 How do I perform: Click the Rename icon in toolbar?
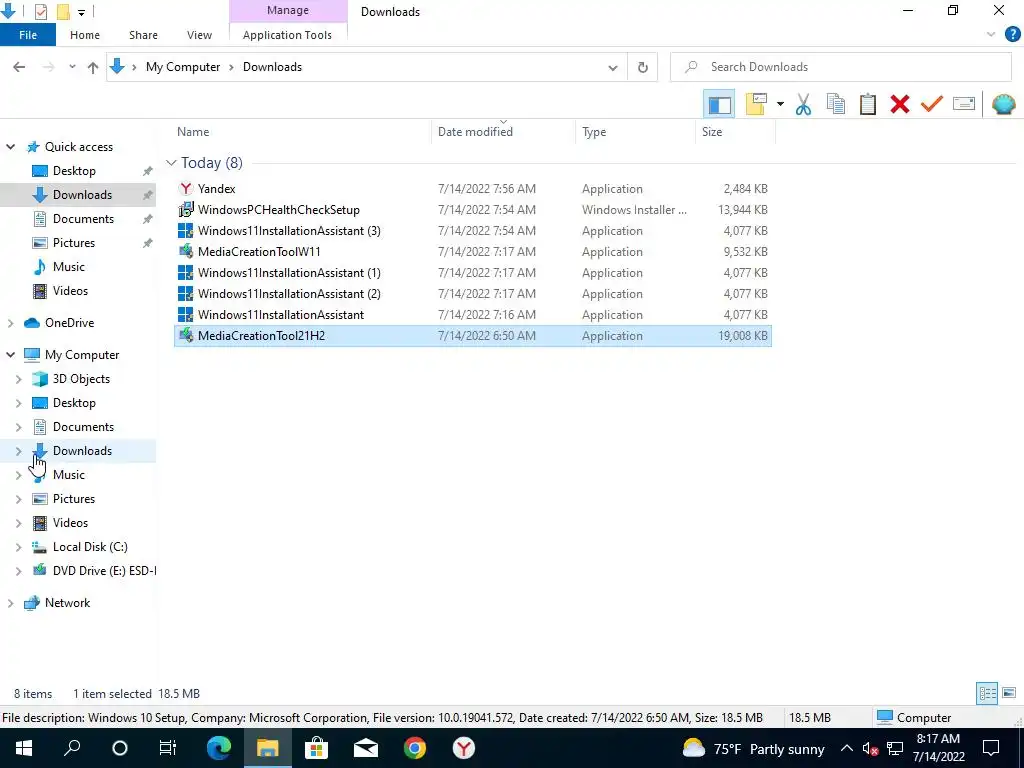pos(963,104)
